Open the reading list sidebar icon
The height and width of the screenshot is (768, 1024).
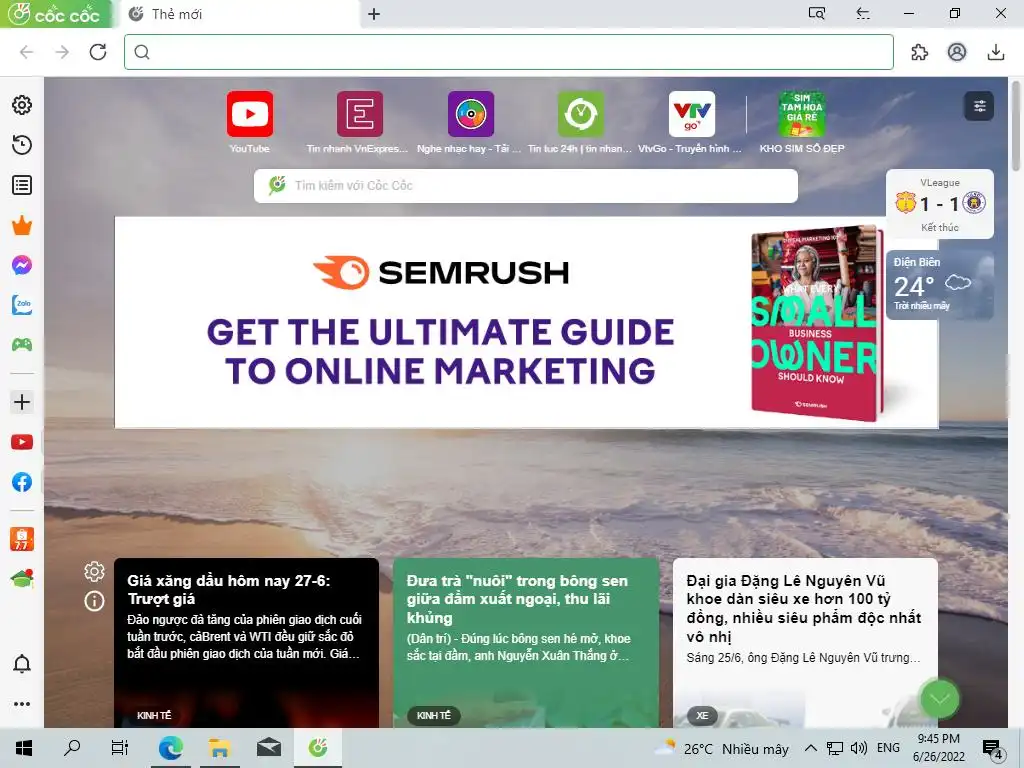click(22, 185)
